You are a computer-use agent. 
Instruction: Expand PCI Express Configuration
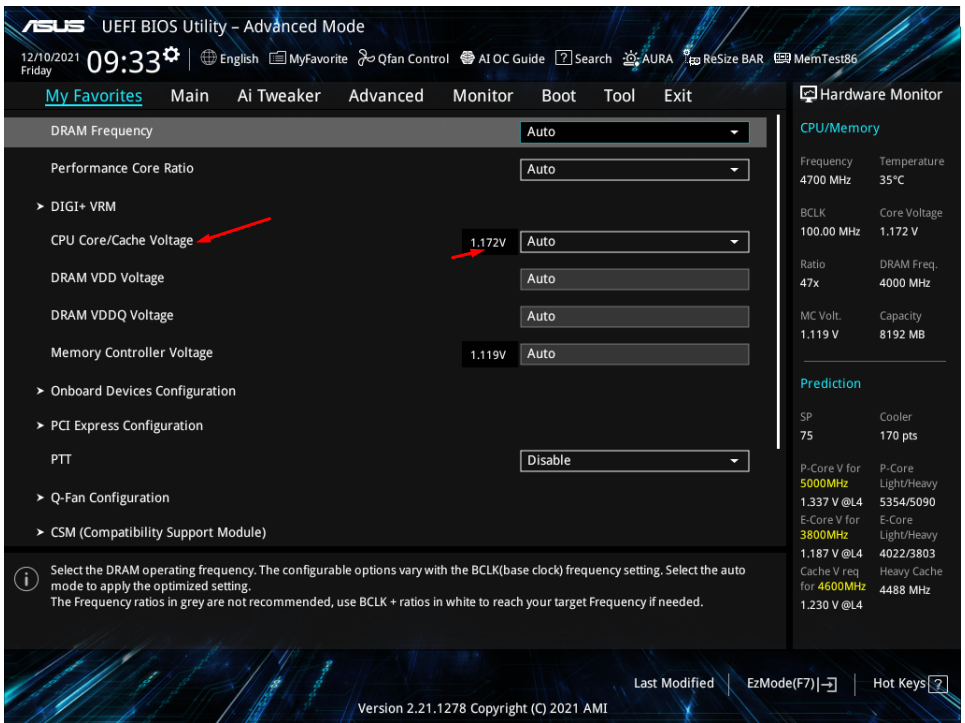pyautogui.click(x=126, y=426)
